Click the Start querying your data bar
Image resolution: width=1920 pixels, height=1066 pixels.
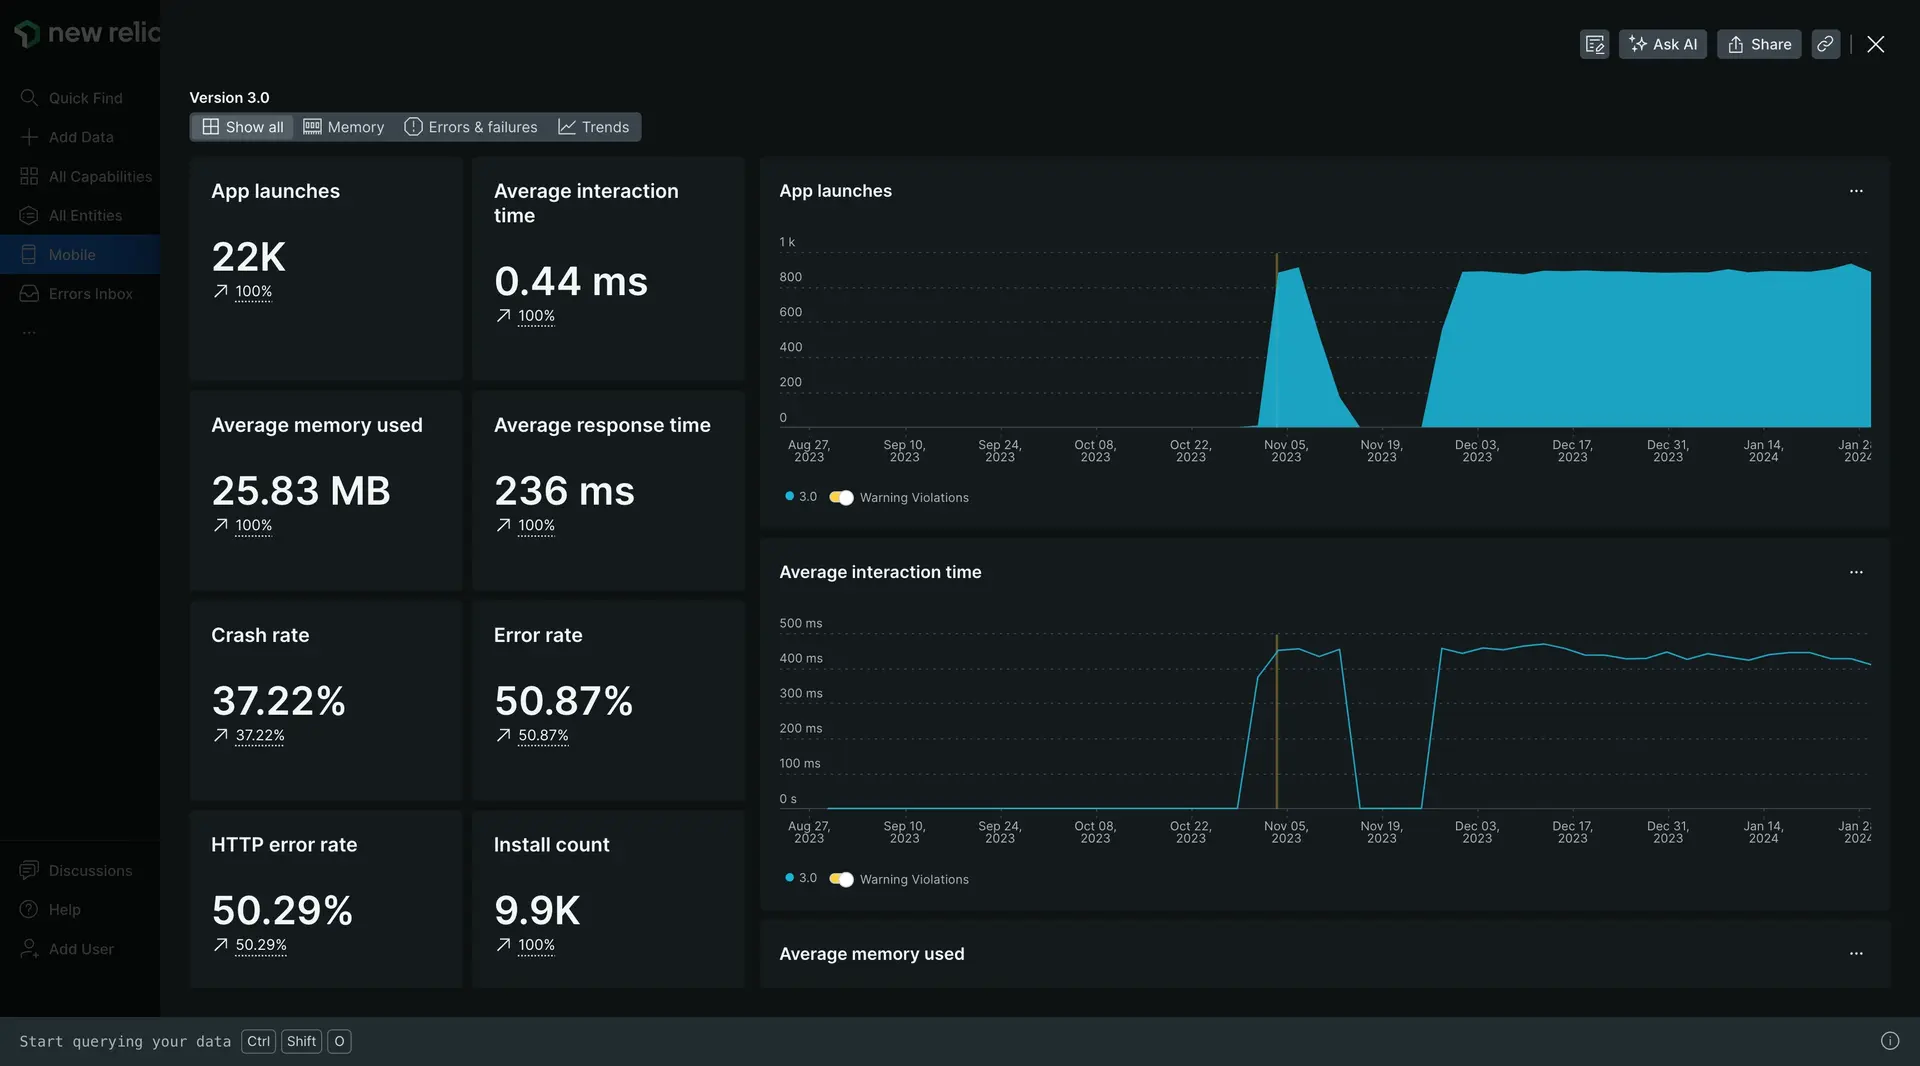(125, 1041)
